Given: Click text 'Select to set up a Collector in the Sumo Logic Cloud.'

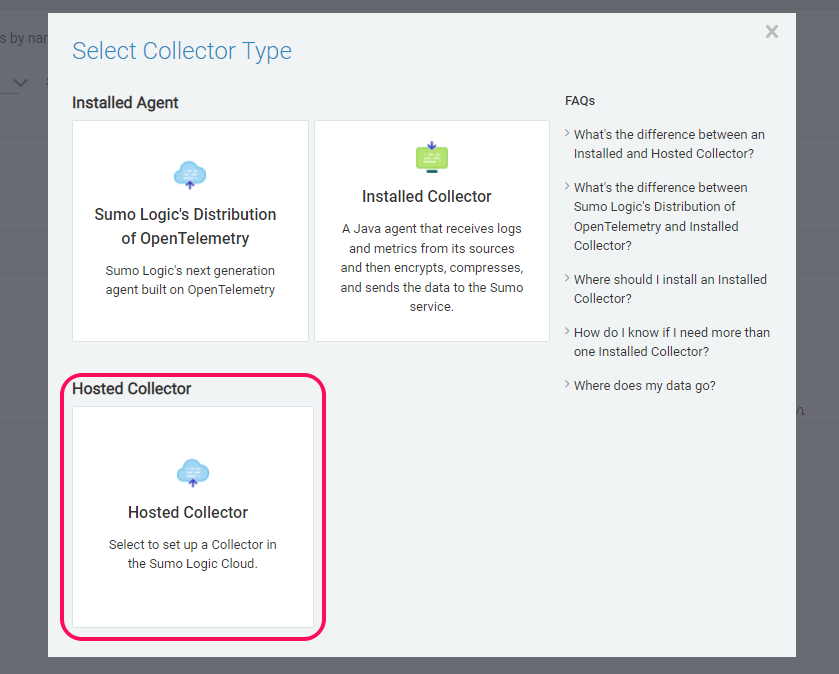Looking at the screenshot, I should tap(193, 554).
